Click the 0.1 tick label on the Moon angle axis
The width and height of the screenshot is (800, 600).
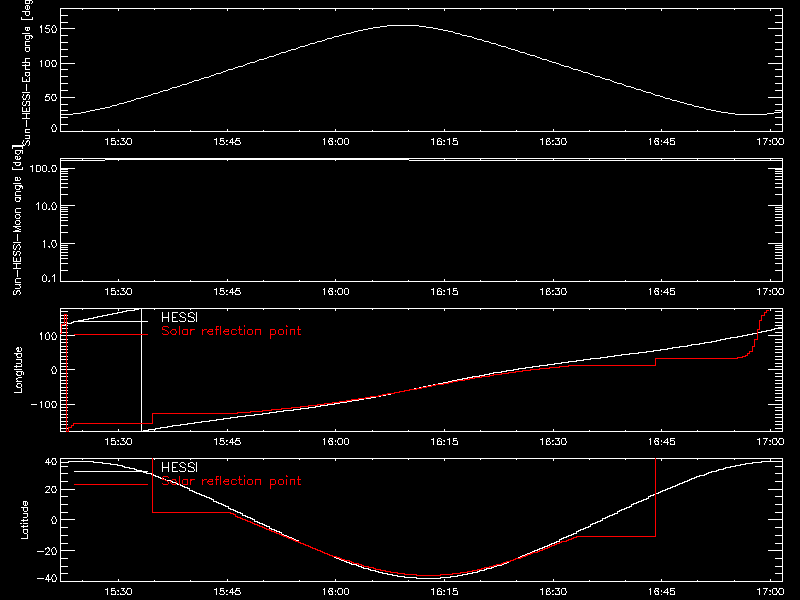click(49, 279)
